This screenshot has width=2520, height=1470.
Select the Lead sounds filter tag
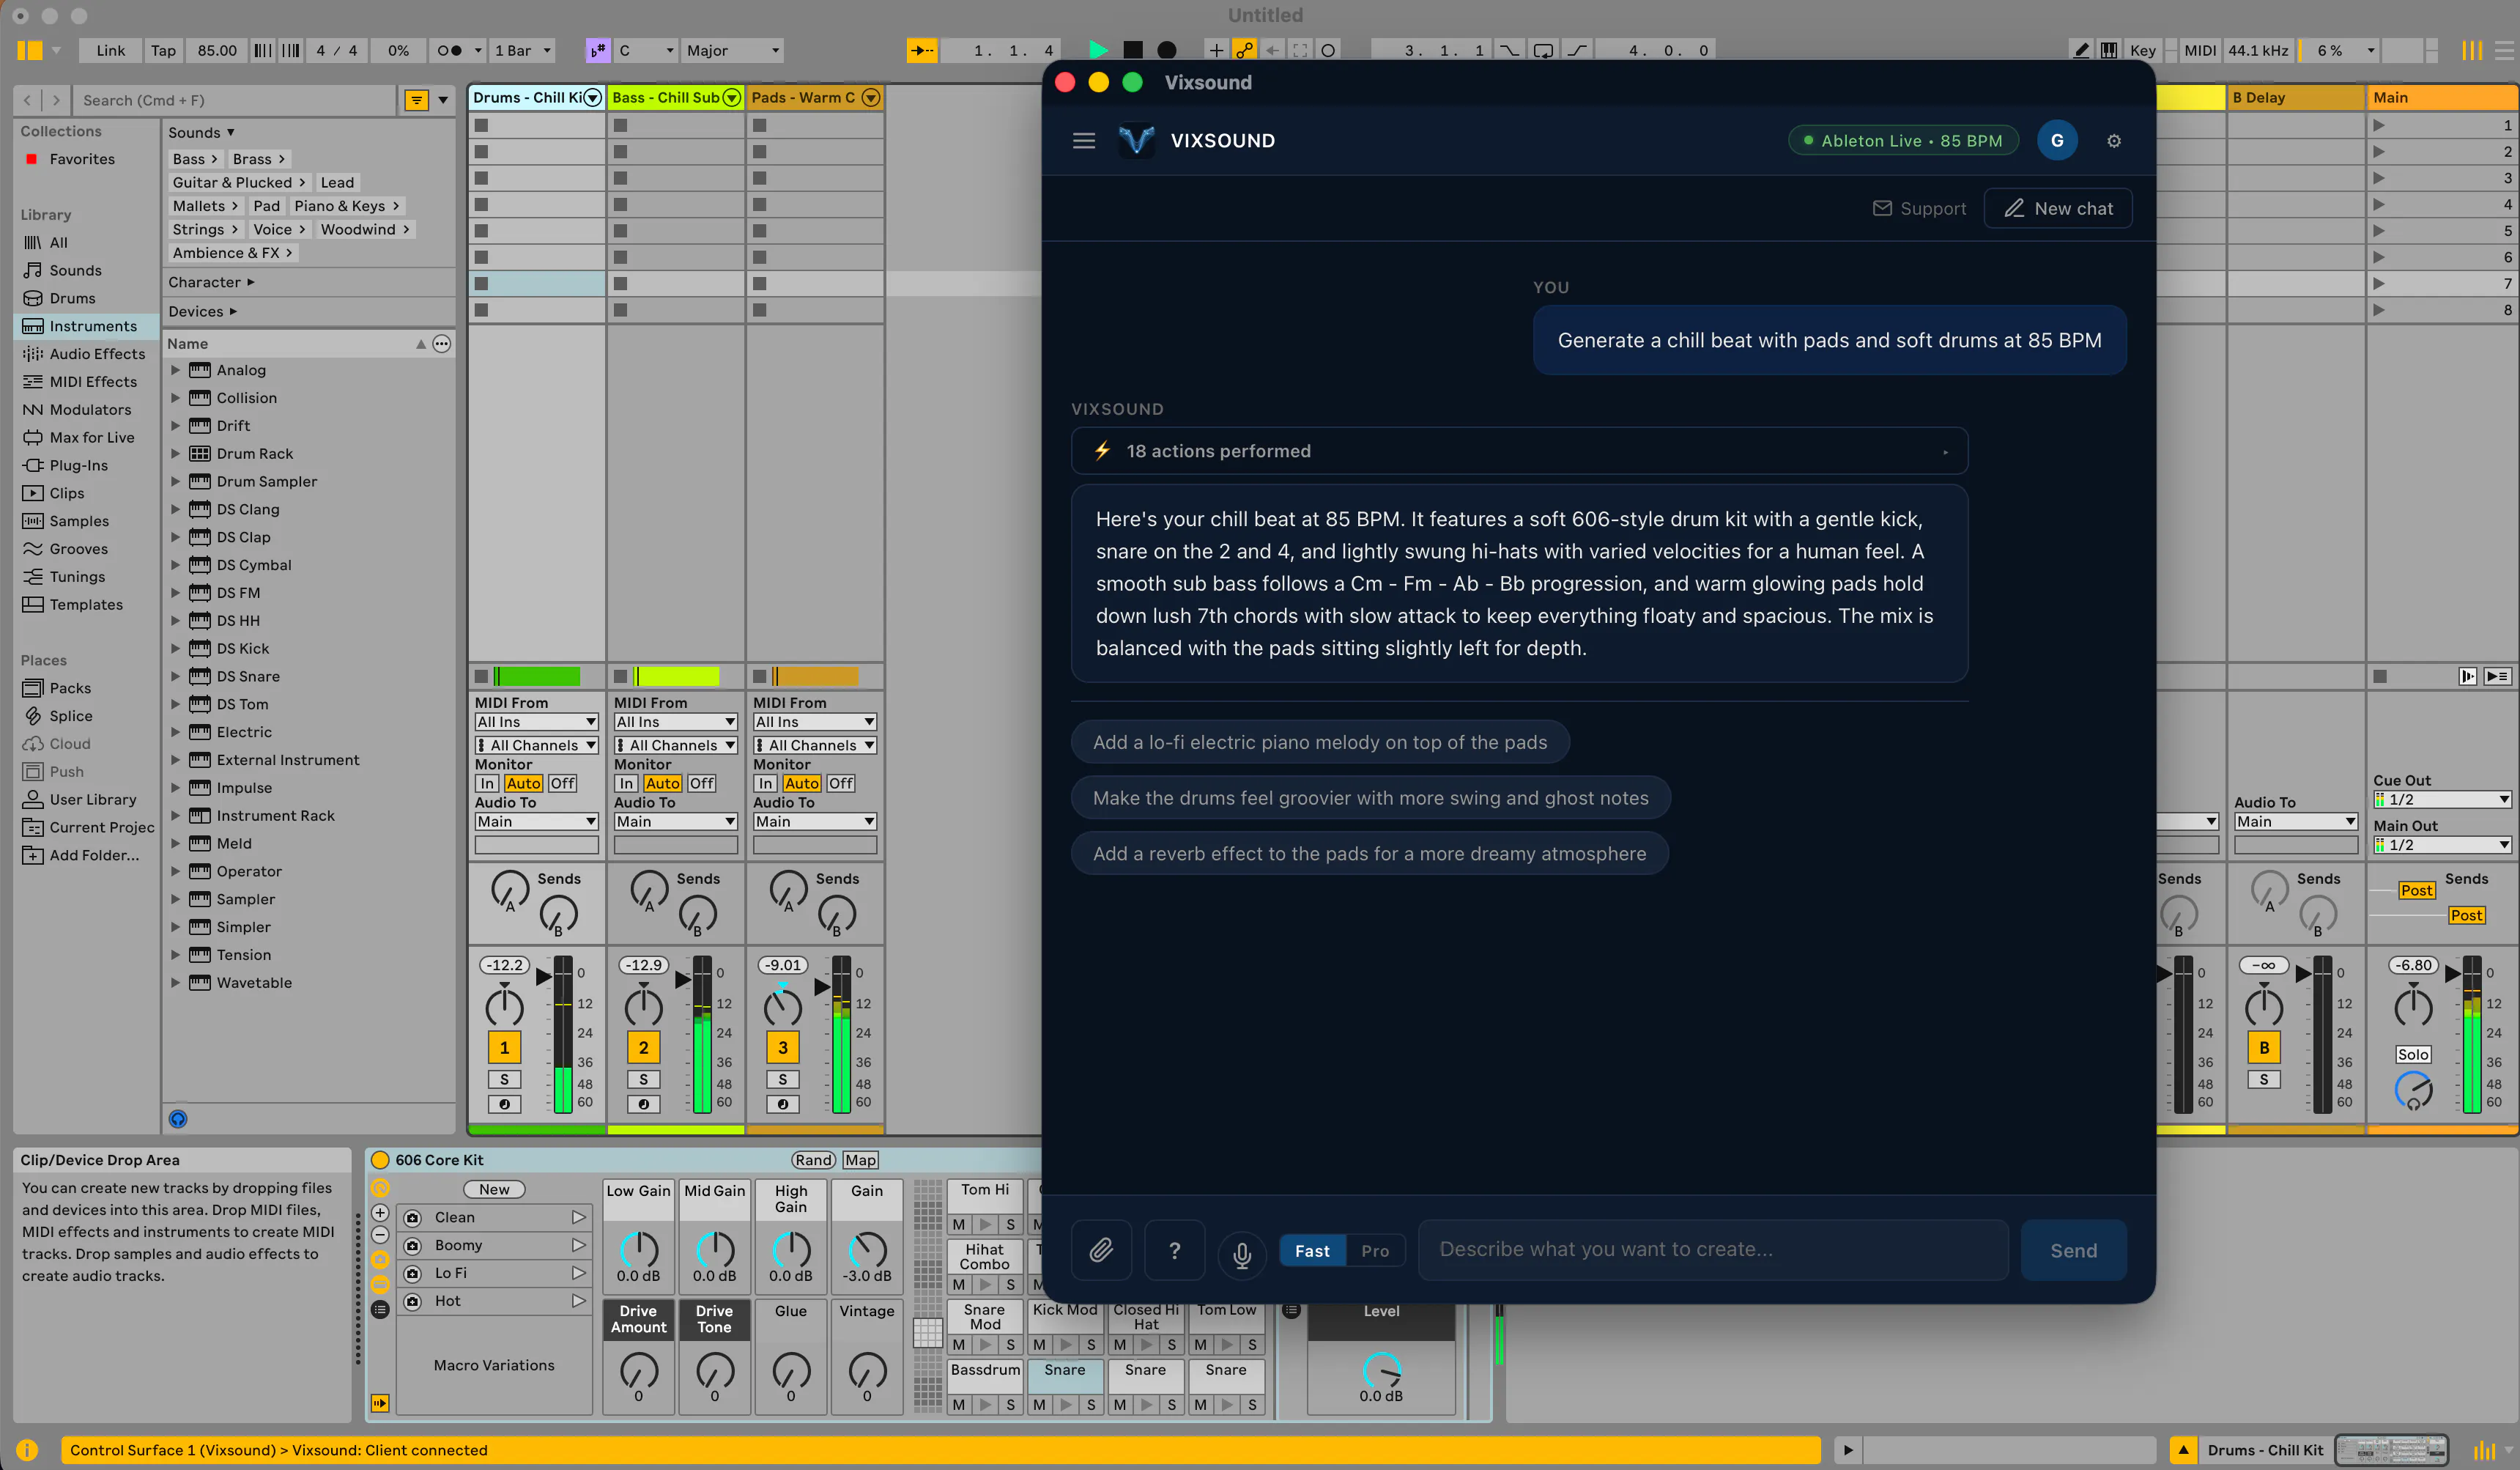click(337, 183)
